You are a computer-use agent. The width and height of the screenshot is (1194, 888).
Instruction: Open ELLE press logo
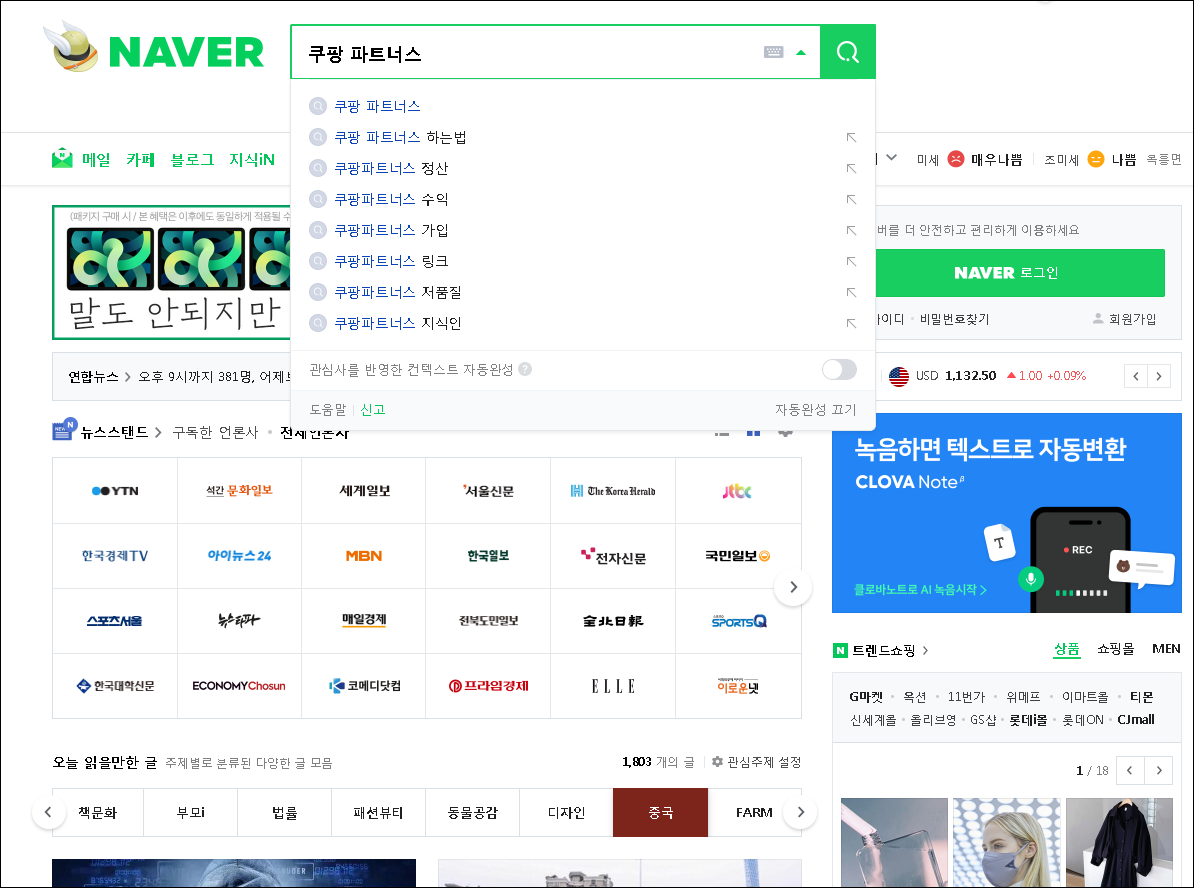(x=613, y=685)
